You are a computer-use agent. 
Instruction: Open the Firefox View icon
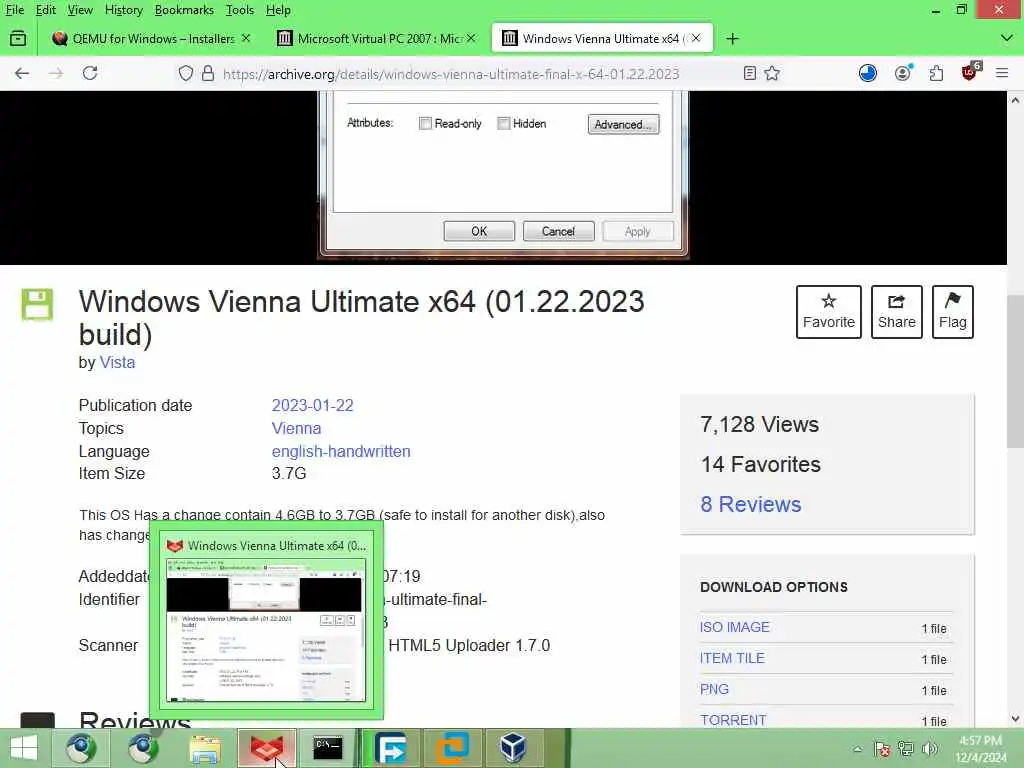(x=18, y=39)
